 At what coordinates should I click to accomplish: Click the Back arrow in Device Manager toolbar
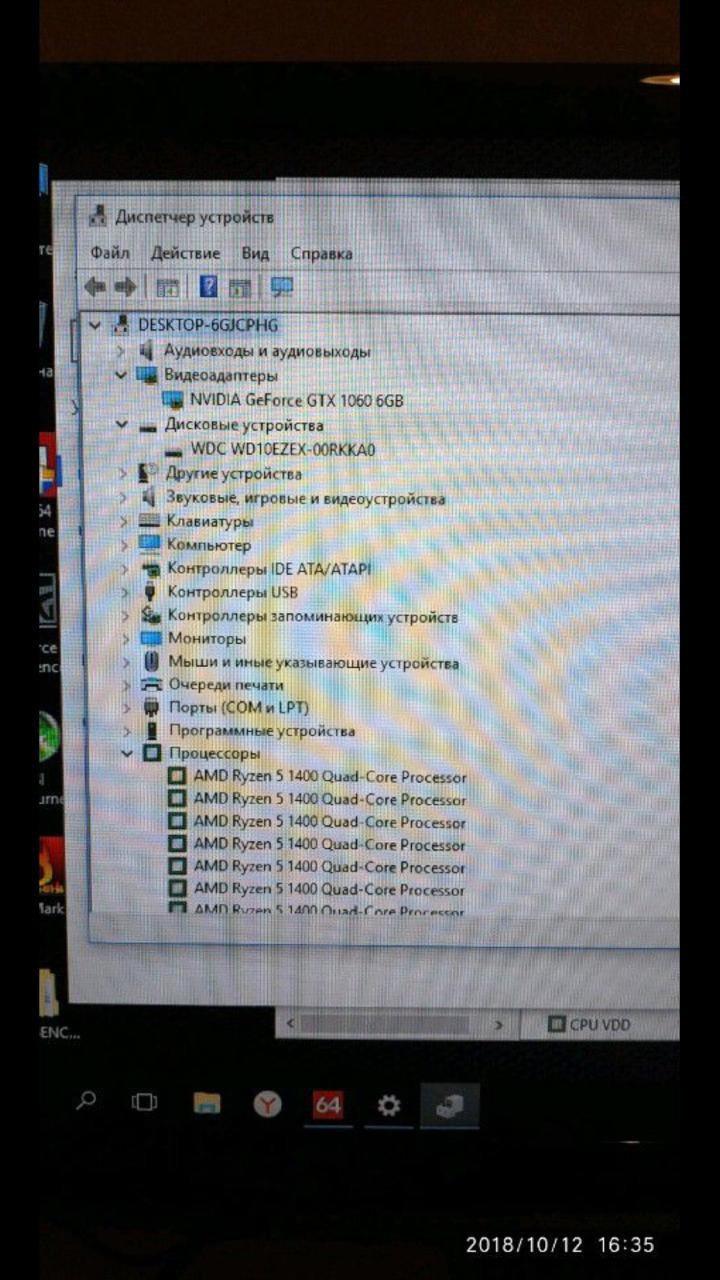point(95,288)
